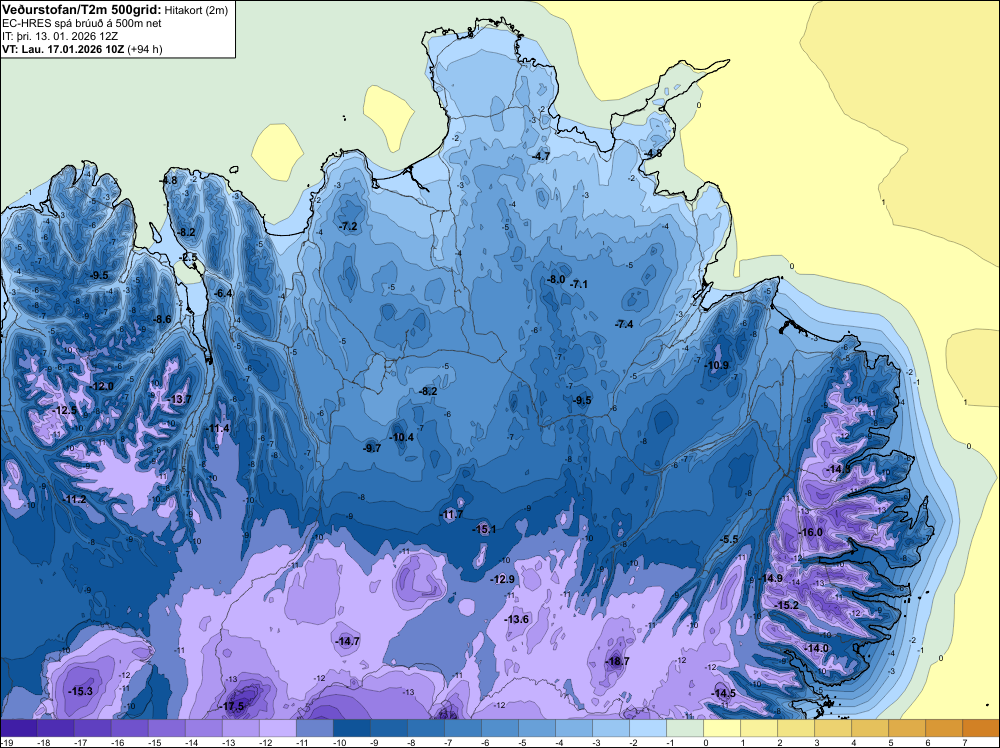This screenshot has width=1000, height=748.
Task: Select the line "EC-HRES spá brúuð á 500m net"
Action: 82,24
